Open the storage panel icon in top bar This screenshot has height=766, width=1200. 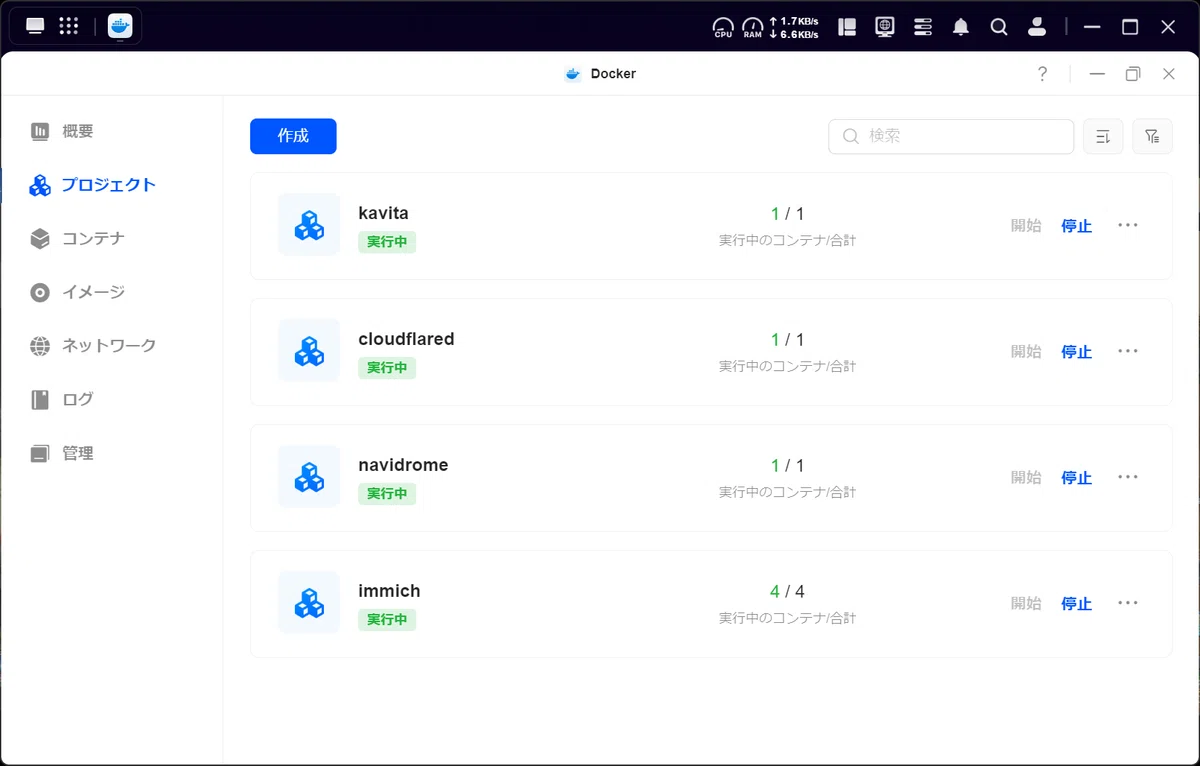point(847,27)
